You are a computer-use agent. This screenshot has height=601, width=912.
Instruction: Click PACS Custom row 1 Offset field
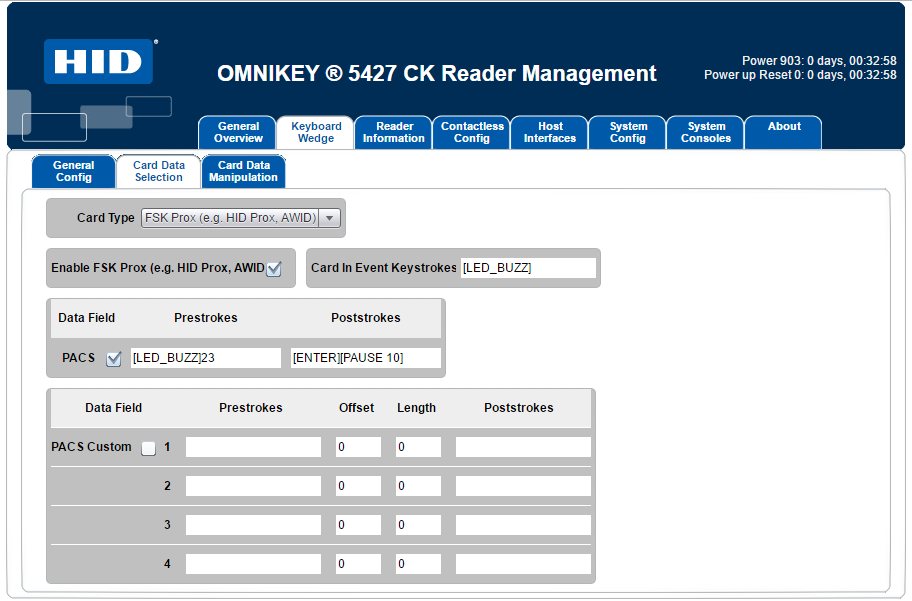[x=358, y=447]
